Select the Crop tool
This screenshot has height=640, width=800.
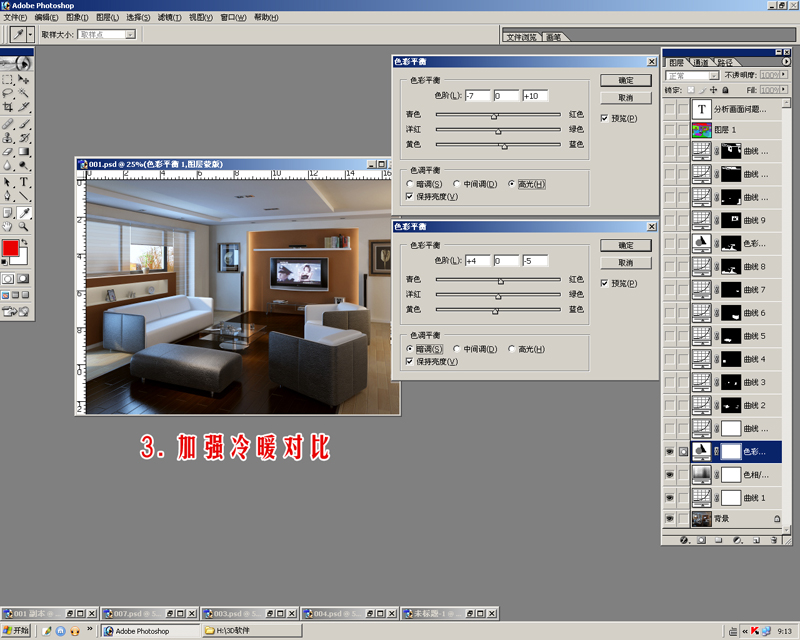coord(8,107)
